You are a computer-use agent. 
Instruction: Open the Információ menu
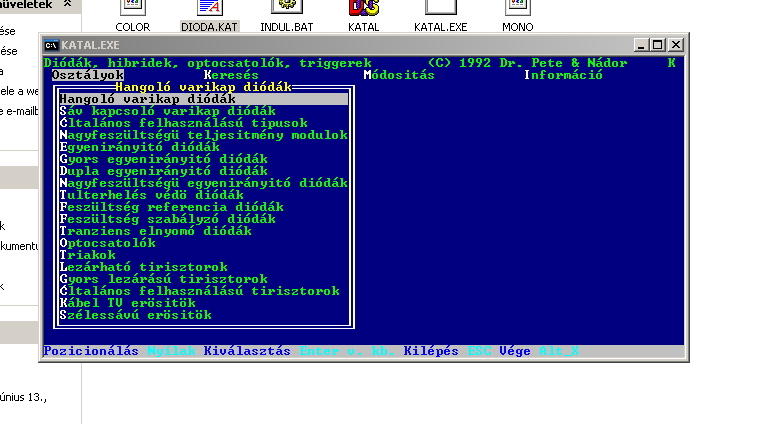click(563, 75)
